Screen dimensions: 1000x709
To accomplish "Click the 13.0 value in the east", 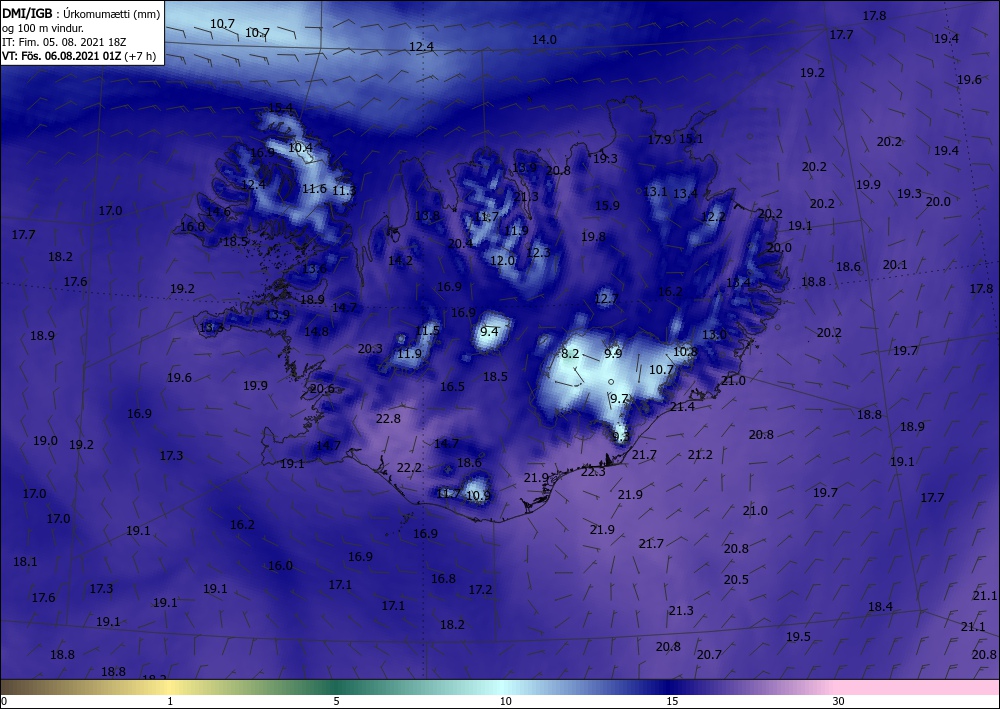I will 714,335.
